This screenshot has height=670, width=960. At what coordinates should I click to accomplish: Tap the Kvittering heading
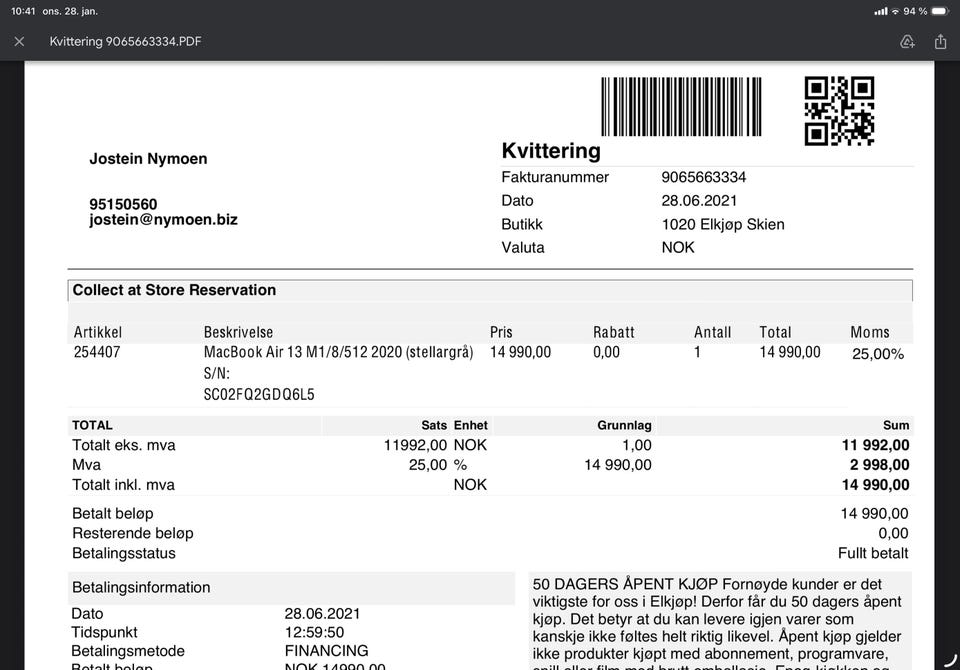click(x=551, y=151)
